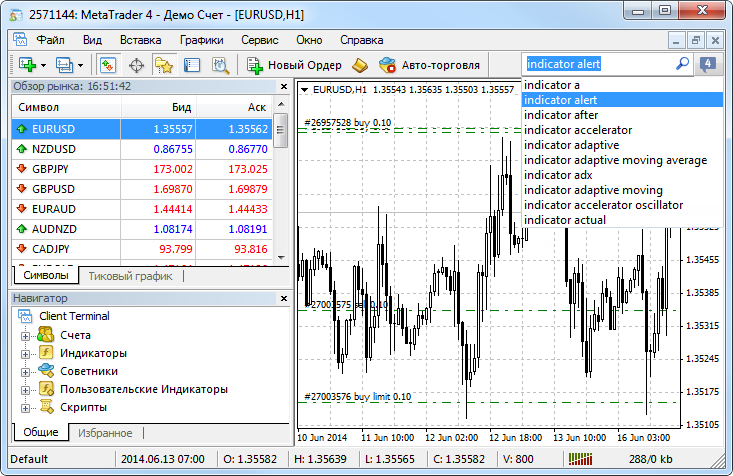Open the New Chart dropdown arrow

(43, 65)
